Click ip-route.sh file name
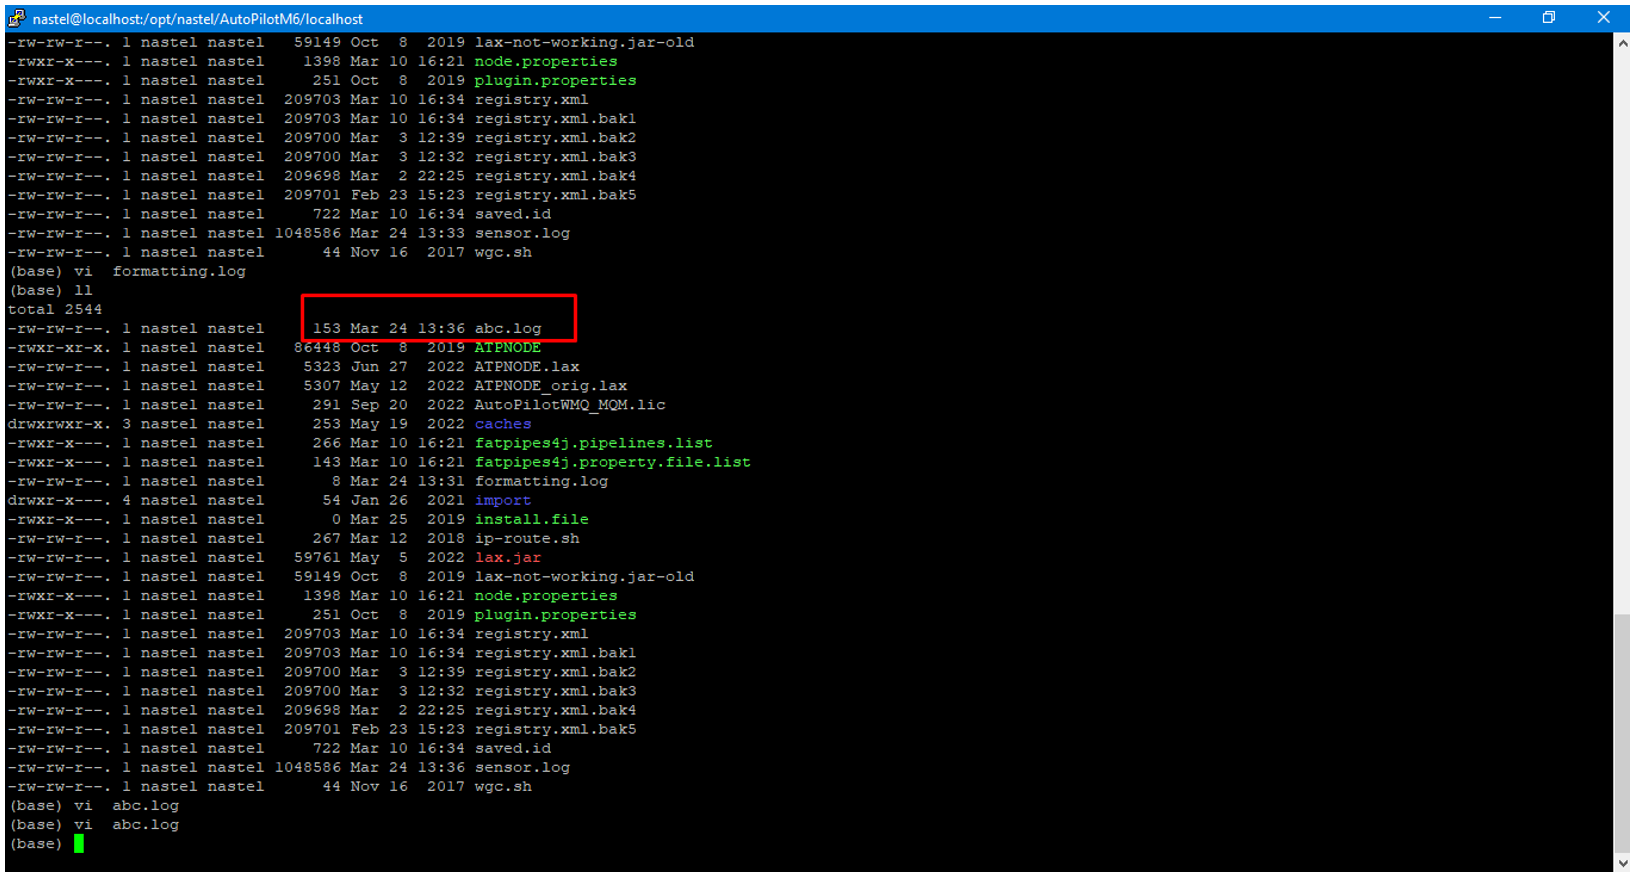The width and height of the screenshot is (1640, 877). [x=527, y=538]
